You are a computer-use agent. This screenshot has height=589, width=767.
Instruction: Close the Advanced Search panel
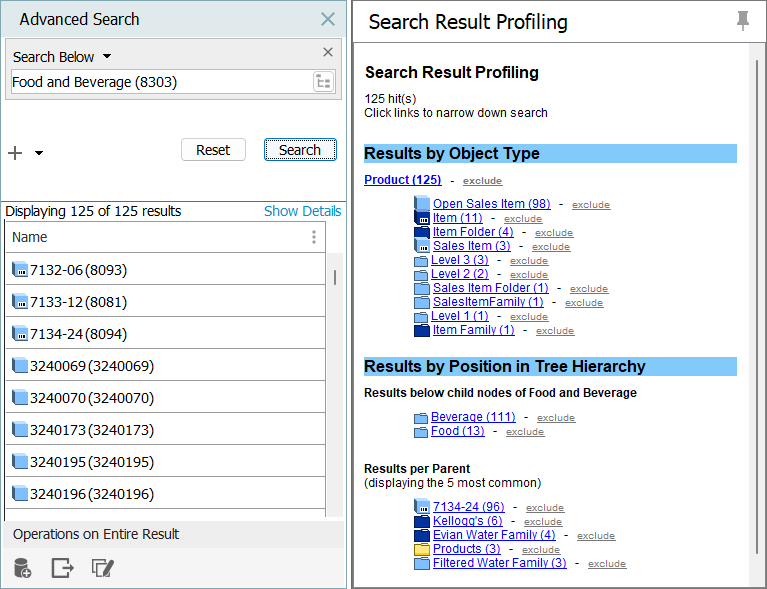click(328, 19)
